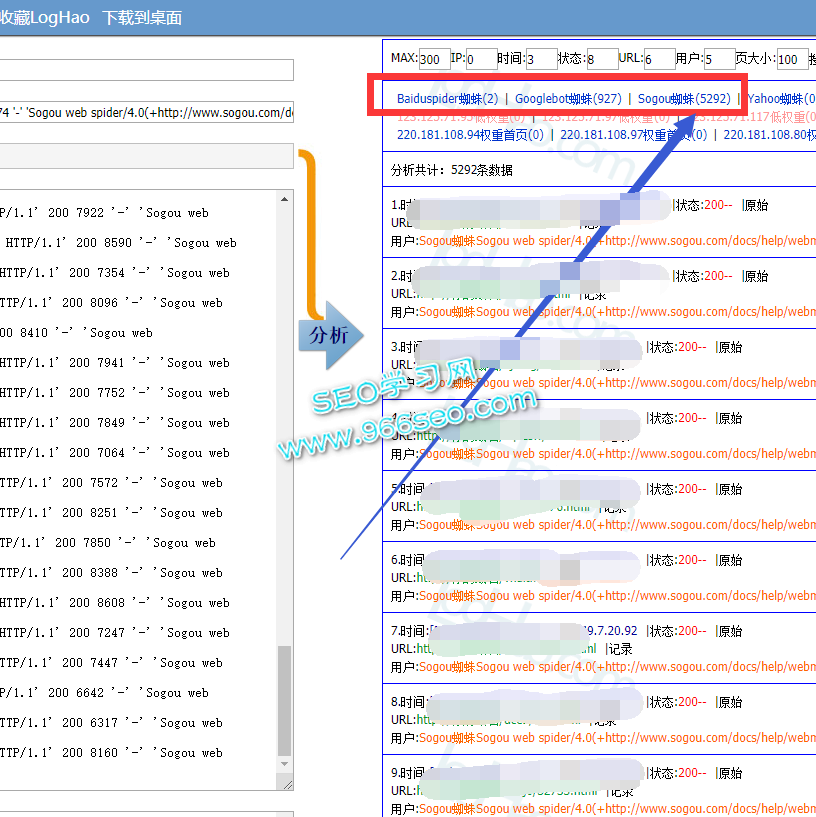Focus the 状态 input field
Image resolution: width=816 pixels, height=817 pixels.
coord(602,59)
